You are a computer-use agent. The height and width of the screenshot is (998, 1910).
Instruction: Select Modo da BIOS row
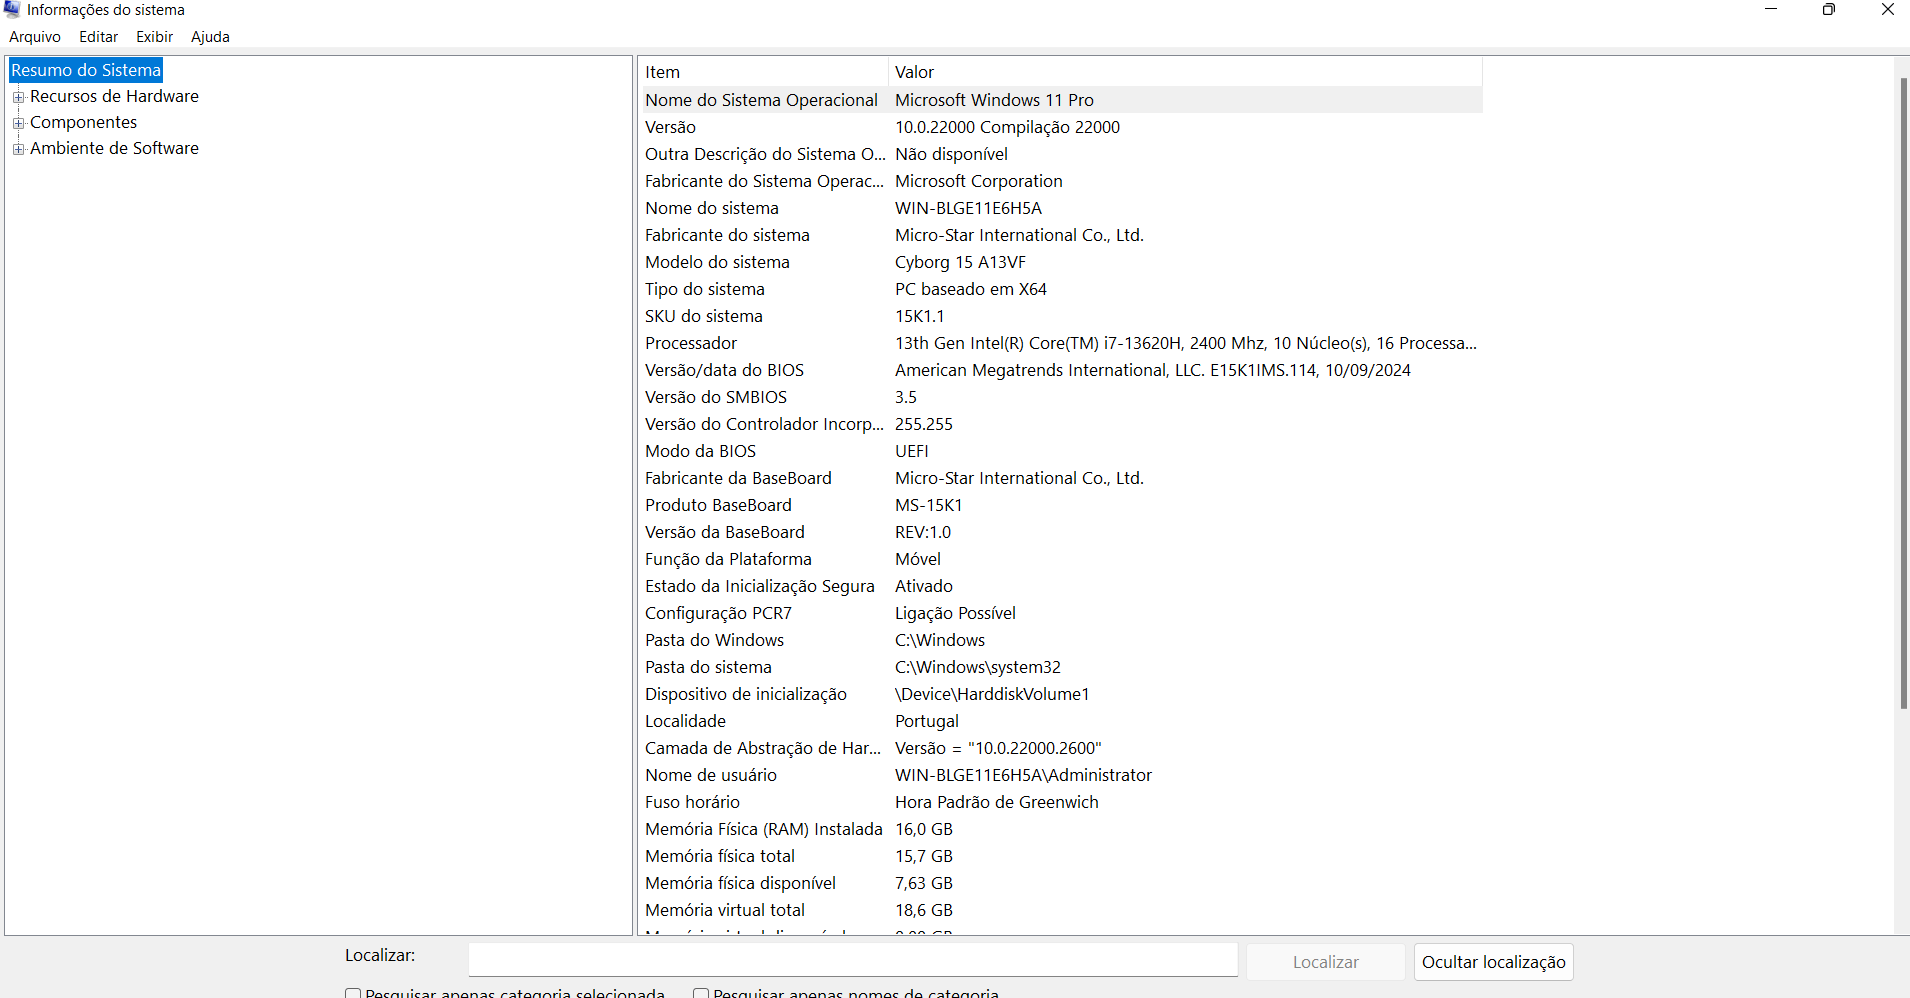coord(1060,451)
